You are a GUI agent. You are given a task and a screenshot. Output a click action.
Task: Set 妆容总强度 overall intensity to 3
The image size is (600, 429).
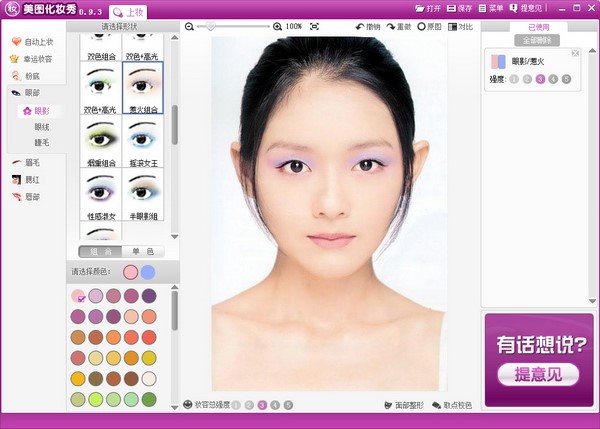pyautogui.click(x=262, y=405)
